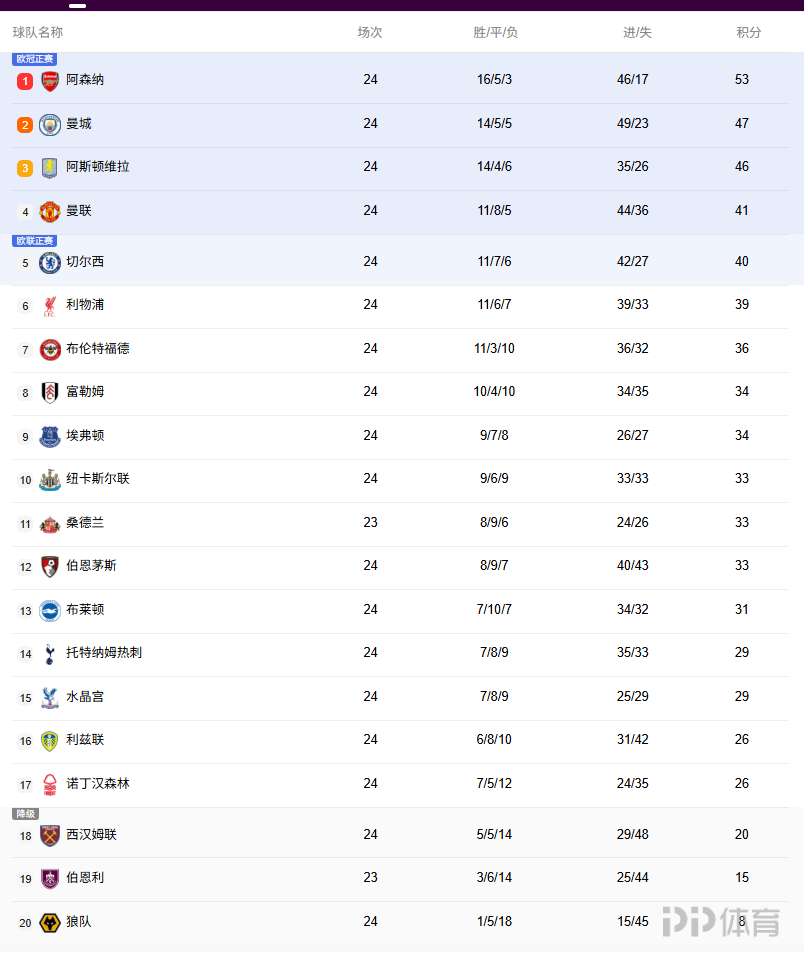808x965 pixels.
Task: Click the 诺丁汉森林 team name
Action: tap(98, 784)
